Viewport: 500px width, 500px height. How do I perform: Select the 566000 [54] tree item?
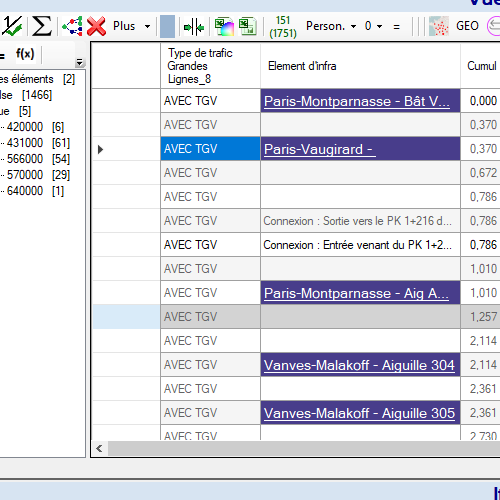click(x=38, y=159)
